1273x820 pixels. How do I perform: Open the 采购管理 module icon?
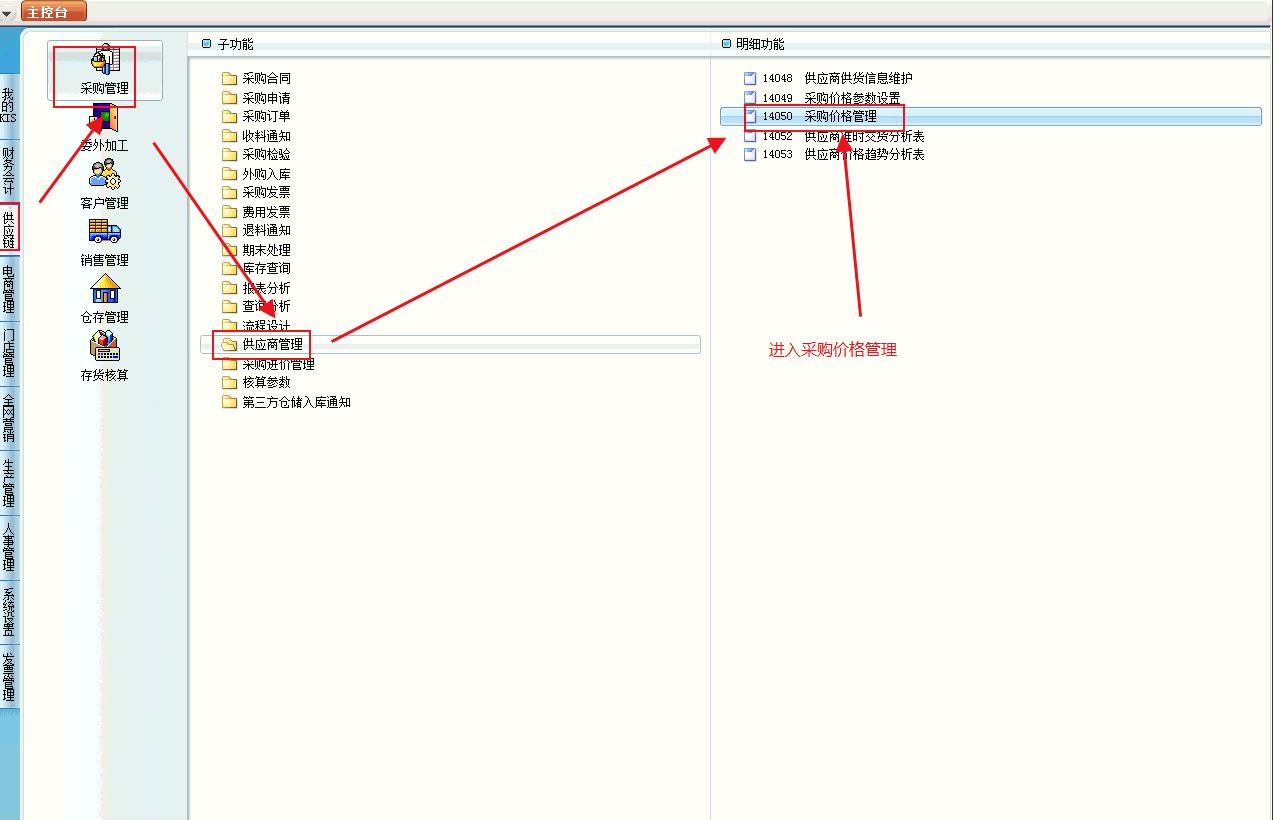(x=105, y=70)
